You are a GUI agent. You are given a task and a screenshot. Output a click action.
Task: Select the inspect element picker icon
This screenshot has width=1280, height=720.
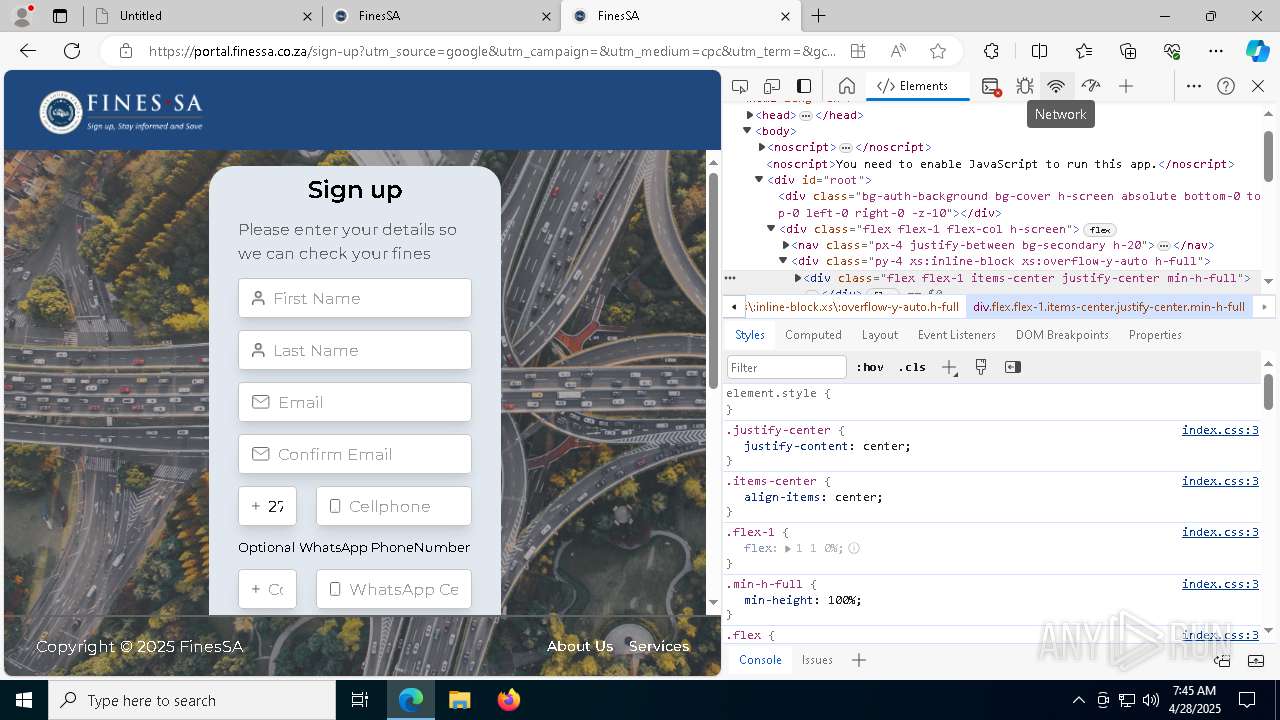tap(740, 86)
